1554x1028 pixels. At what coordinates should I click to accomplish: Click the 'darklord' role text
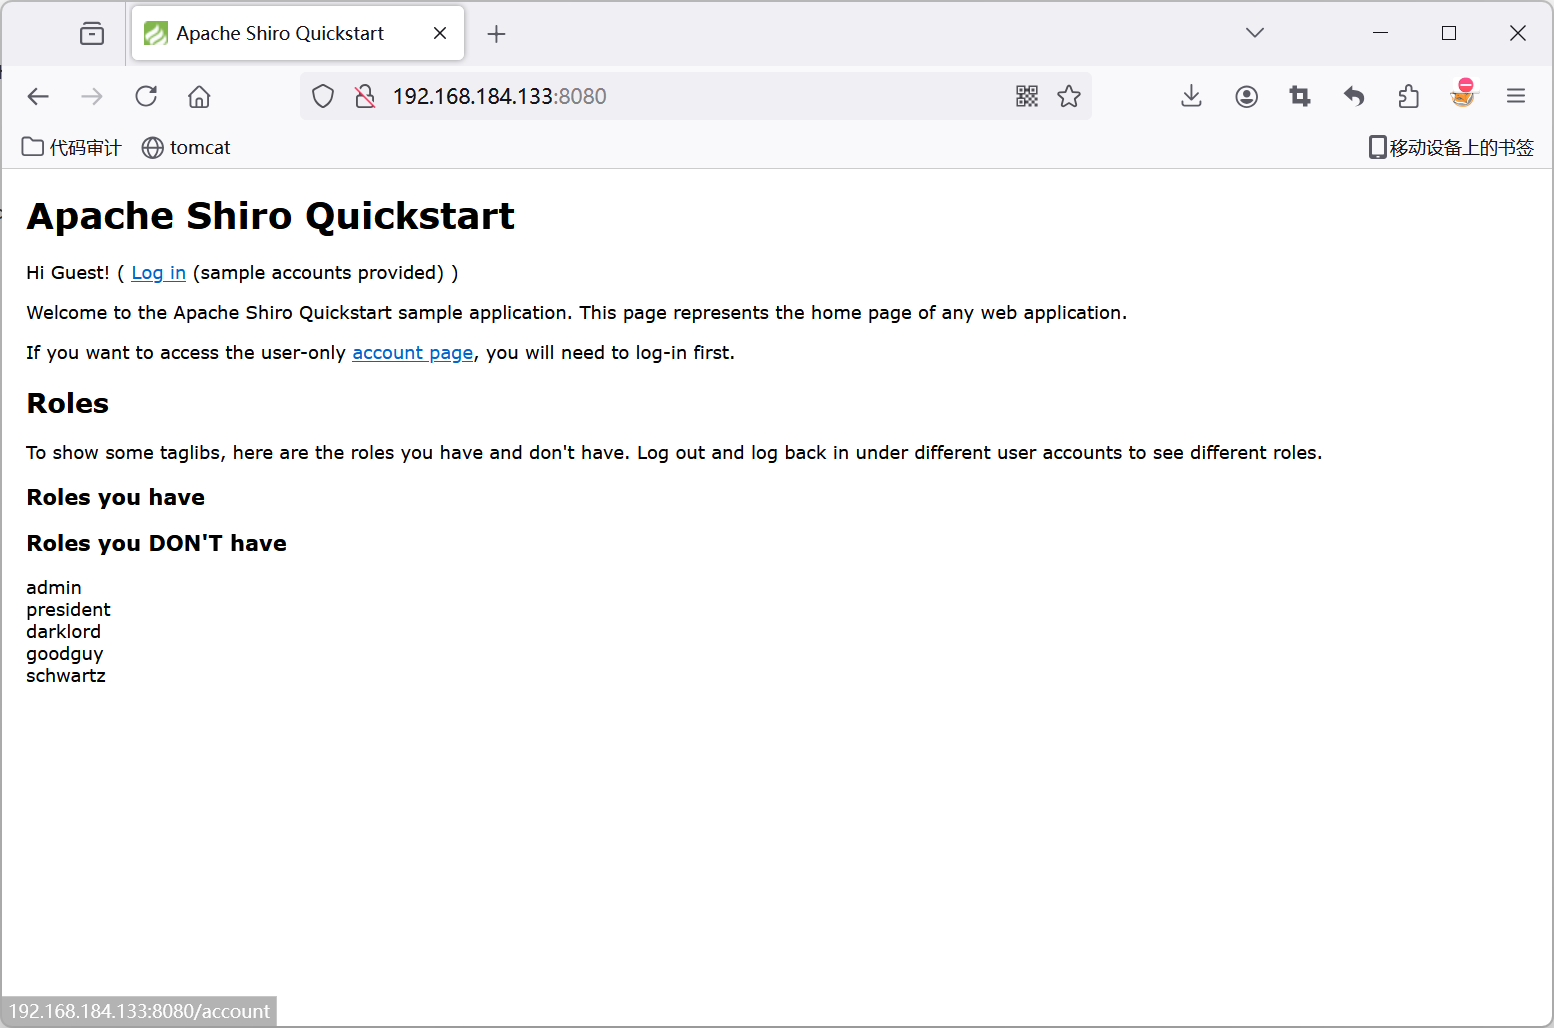coord(64,632)
